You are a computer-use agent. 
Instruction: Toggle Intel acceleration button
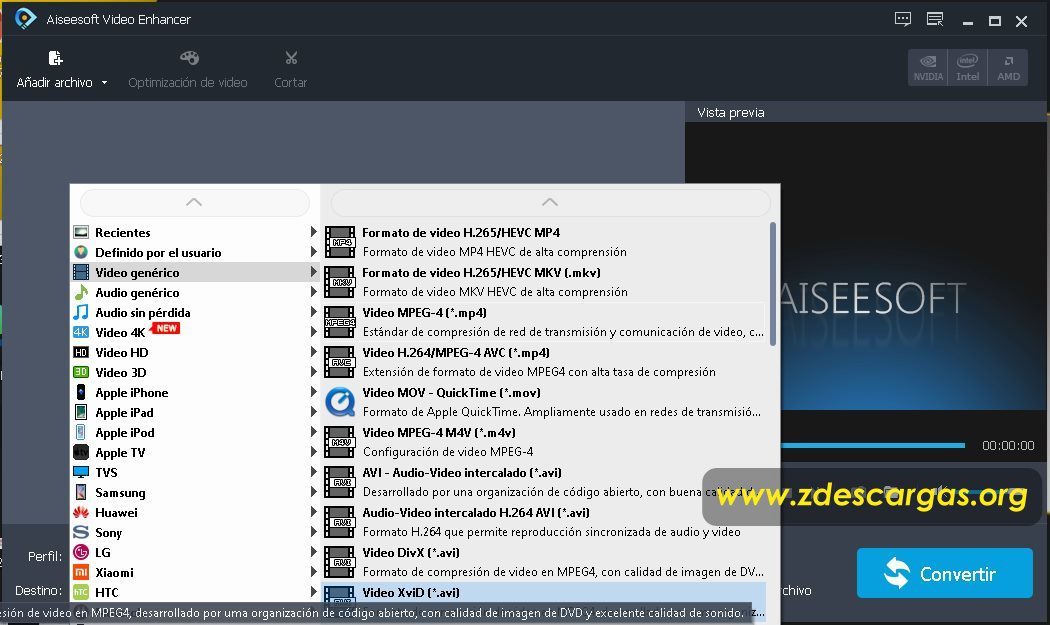pos(968,68)
